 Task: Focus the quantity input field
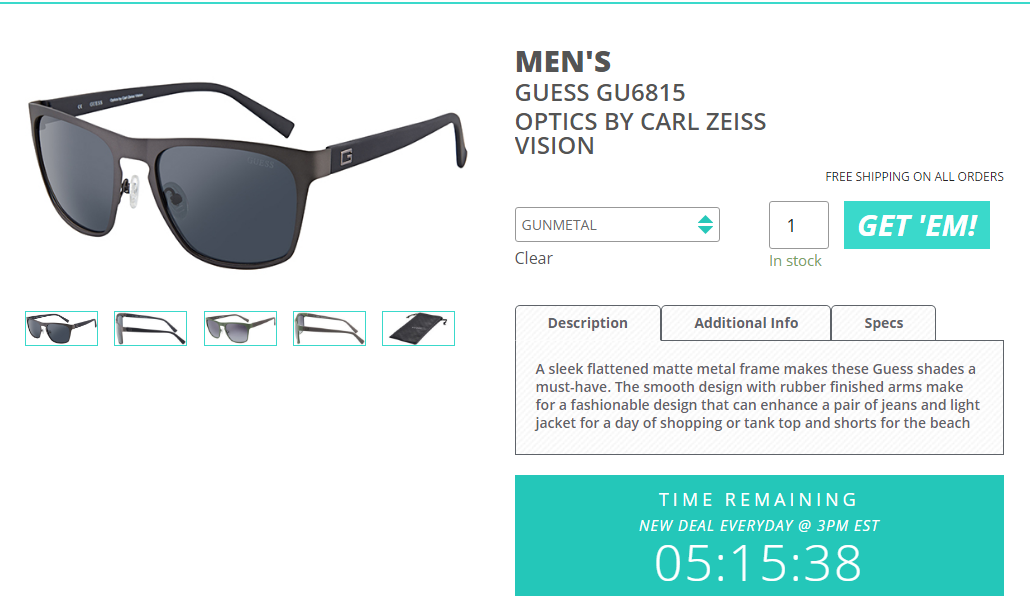(798, 225)
